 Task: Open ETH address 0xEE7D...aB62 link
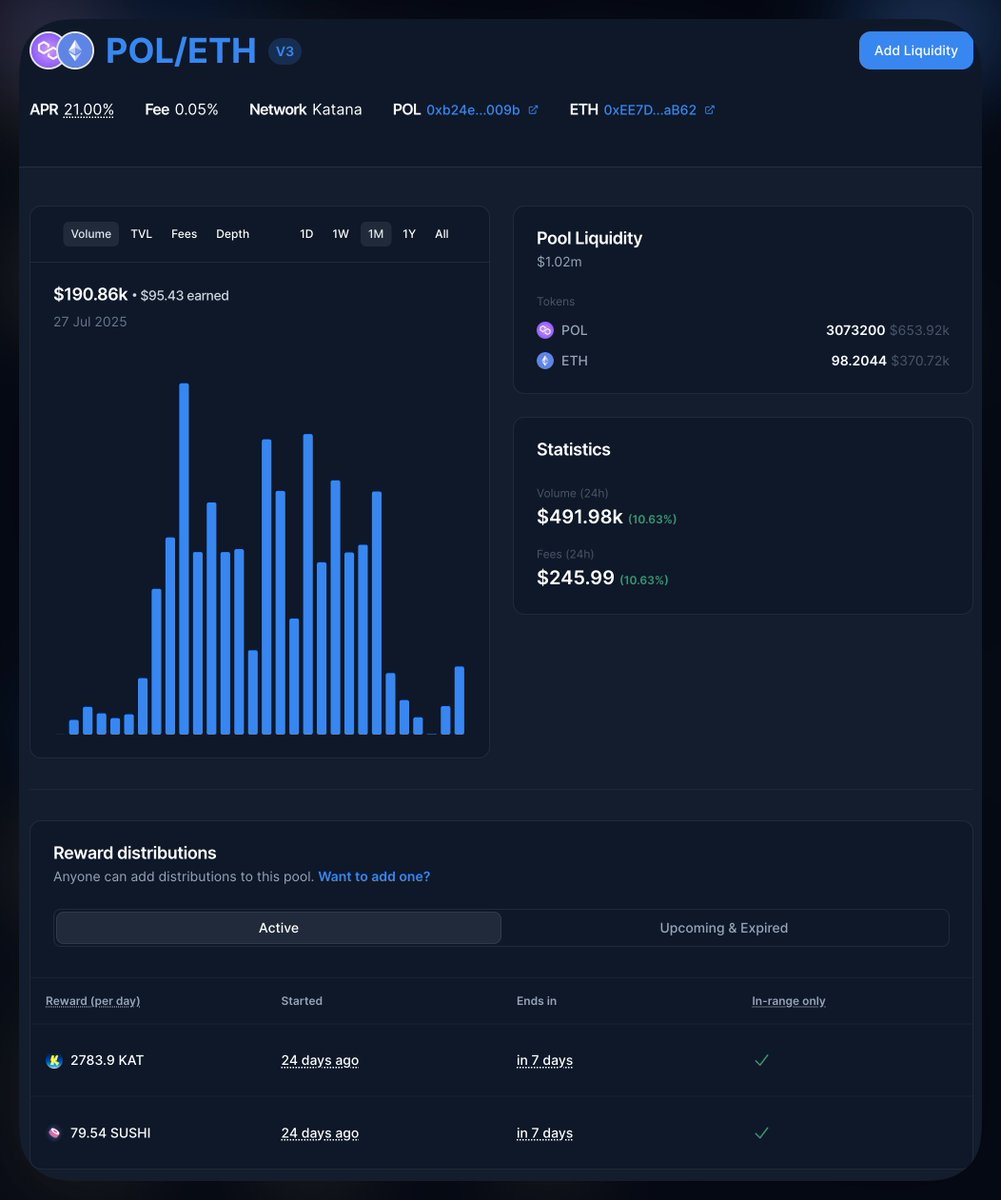click(x=650, y=110)
